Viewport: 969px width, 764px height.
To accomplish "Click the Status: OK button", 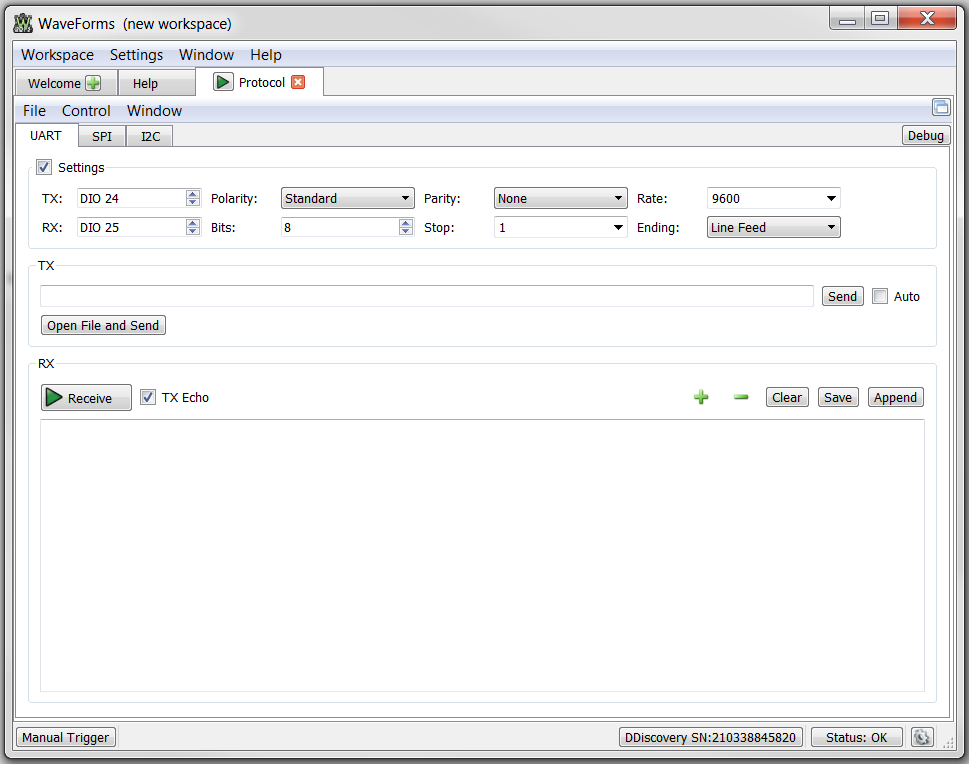I will click(857, 737).
